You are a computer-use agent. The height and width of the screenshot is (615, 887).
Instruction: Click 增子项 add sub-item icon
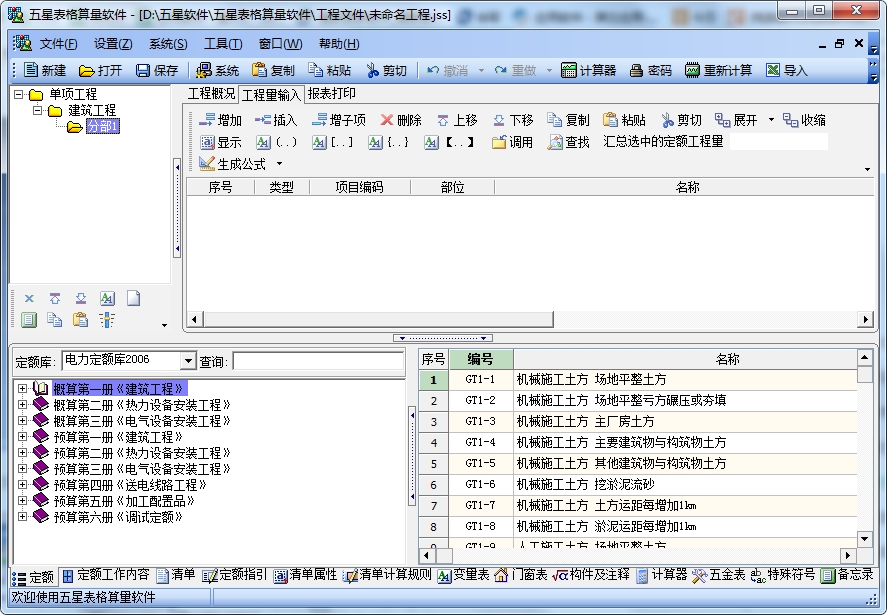click(320, 120)
